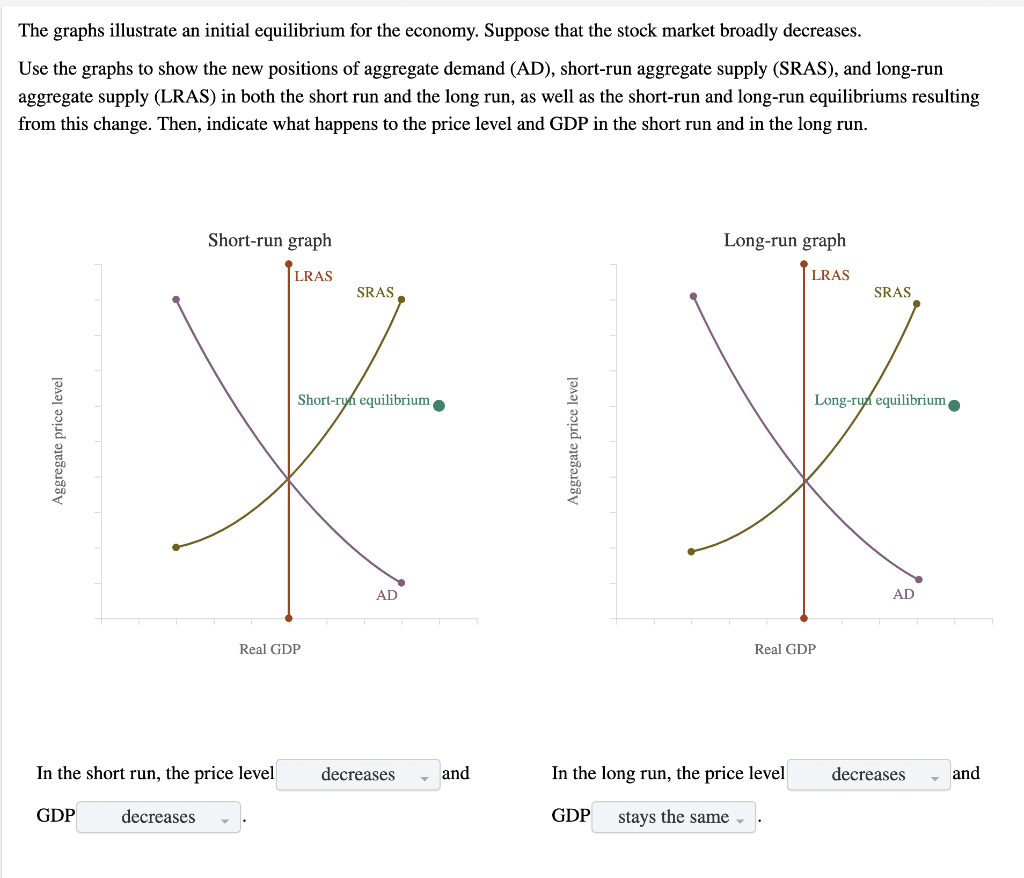The width and height of the screenshot is (1024, 878).
Task: Click the upper endpoint of the short-run AD curve
Action: (x=176, y=299)
